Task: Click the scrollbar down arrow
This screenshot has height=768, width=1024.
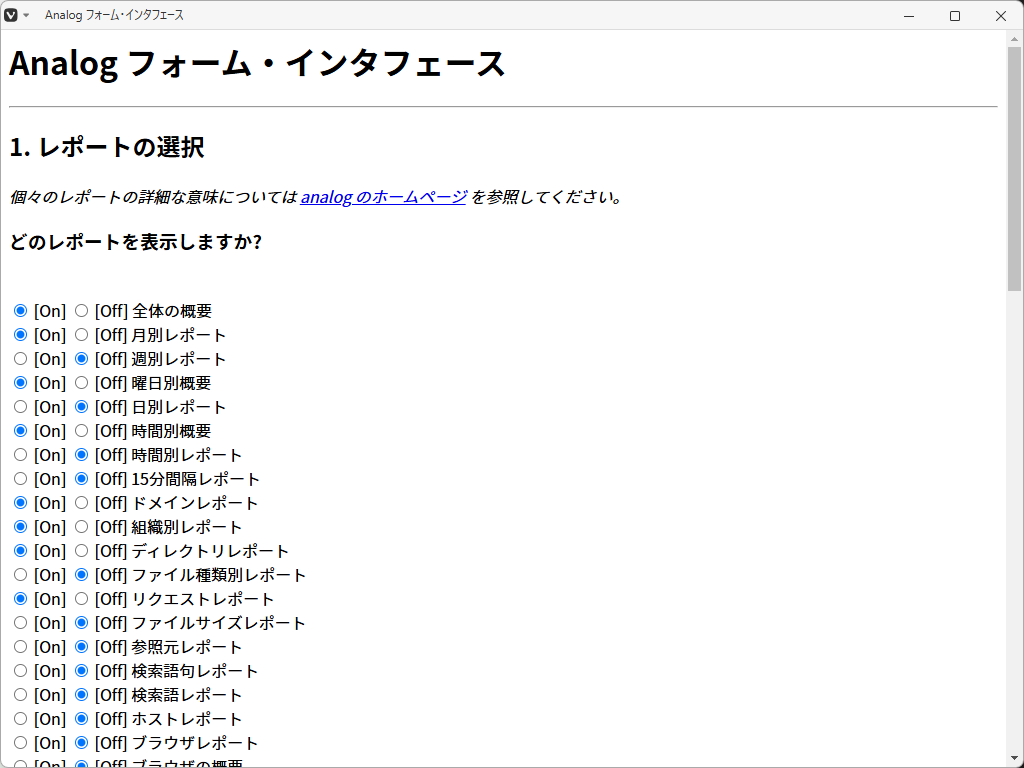Action: (1014, 760)
